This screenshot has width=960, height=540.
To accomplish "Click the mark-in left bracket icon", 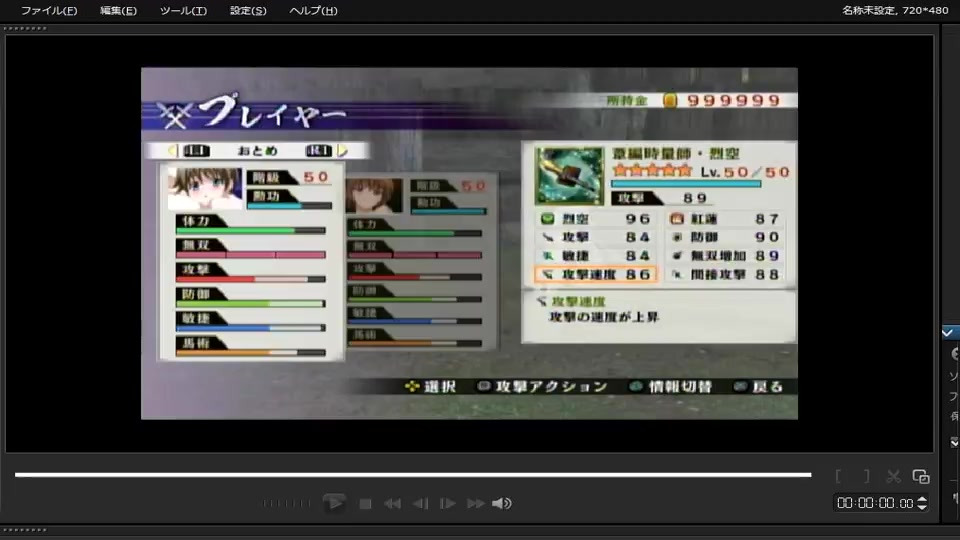I will pyautogui.click(x=838, y=476).
